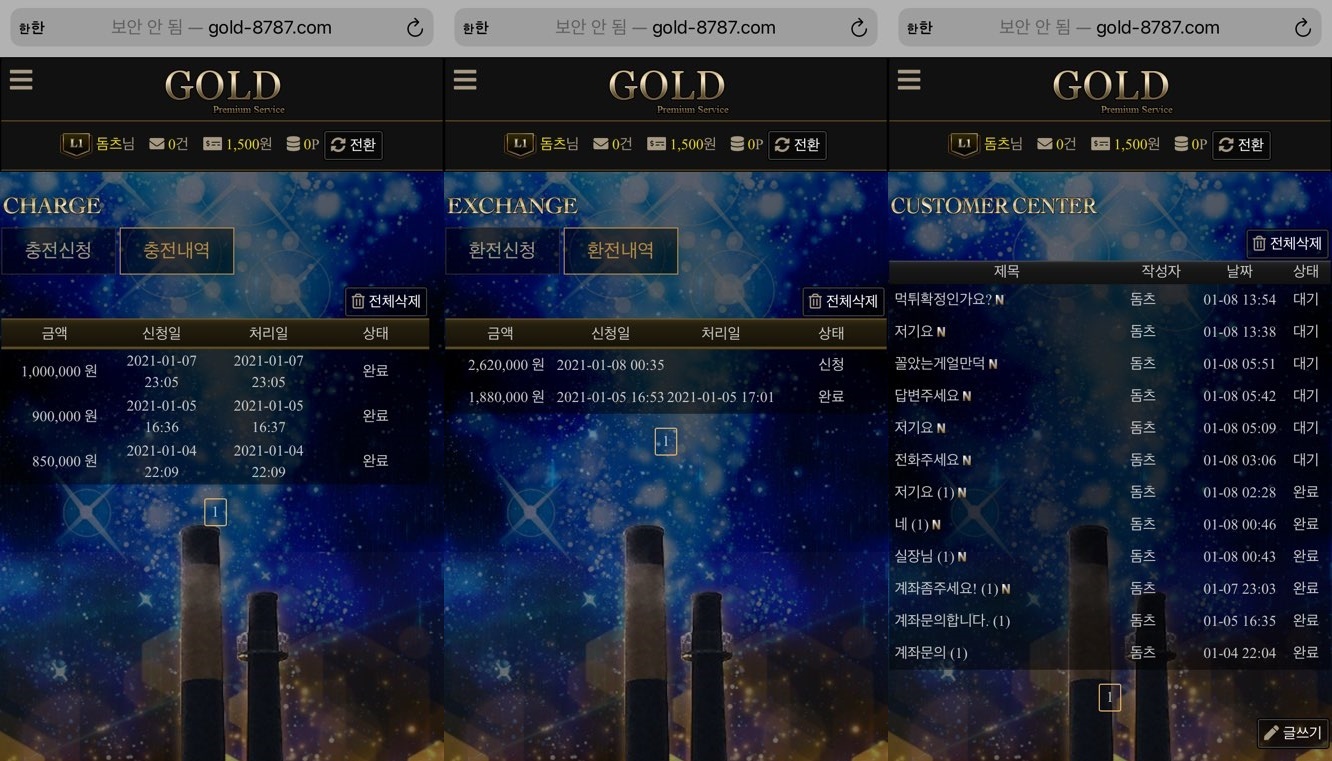1332x761 pixels.
Task: Open post titled 저기요 (1)
Action: (925, 492)
